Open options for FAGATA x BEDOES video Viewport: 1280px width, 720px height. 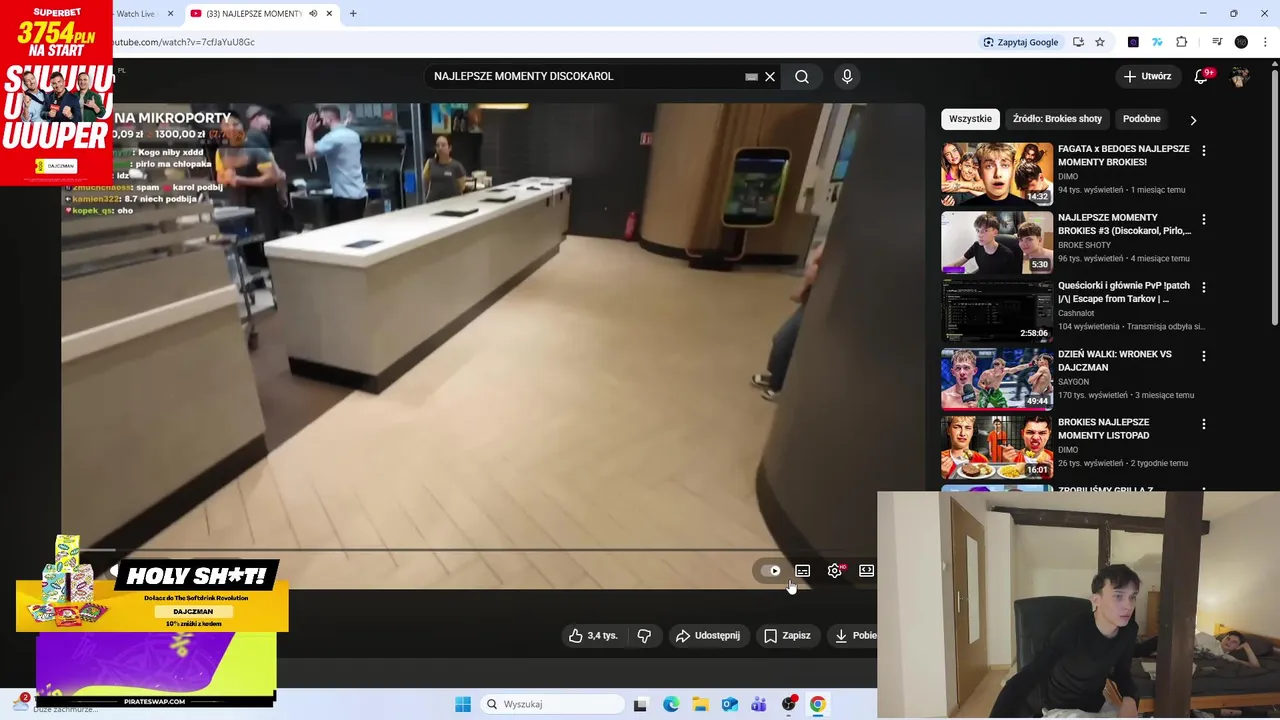1204,151
